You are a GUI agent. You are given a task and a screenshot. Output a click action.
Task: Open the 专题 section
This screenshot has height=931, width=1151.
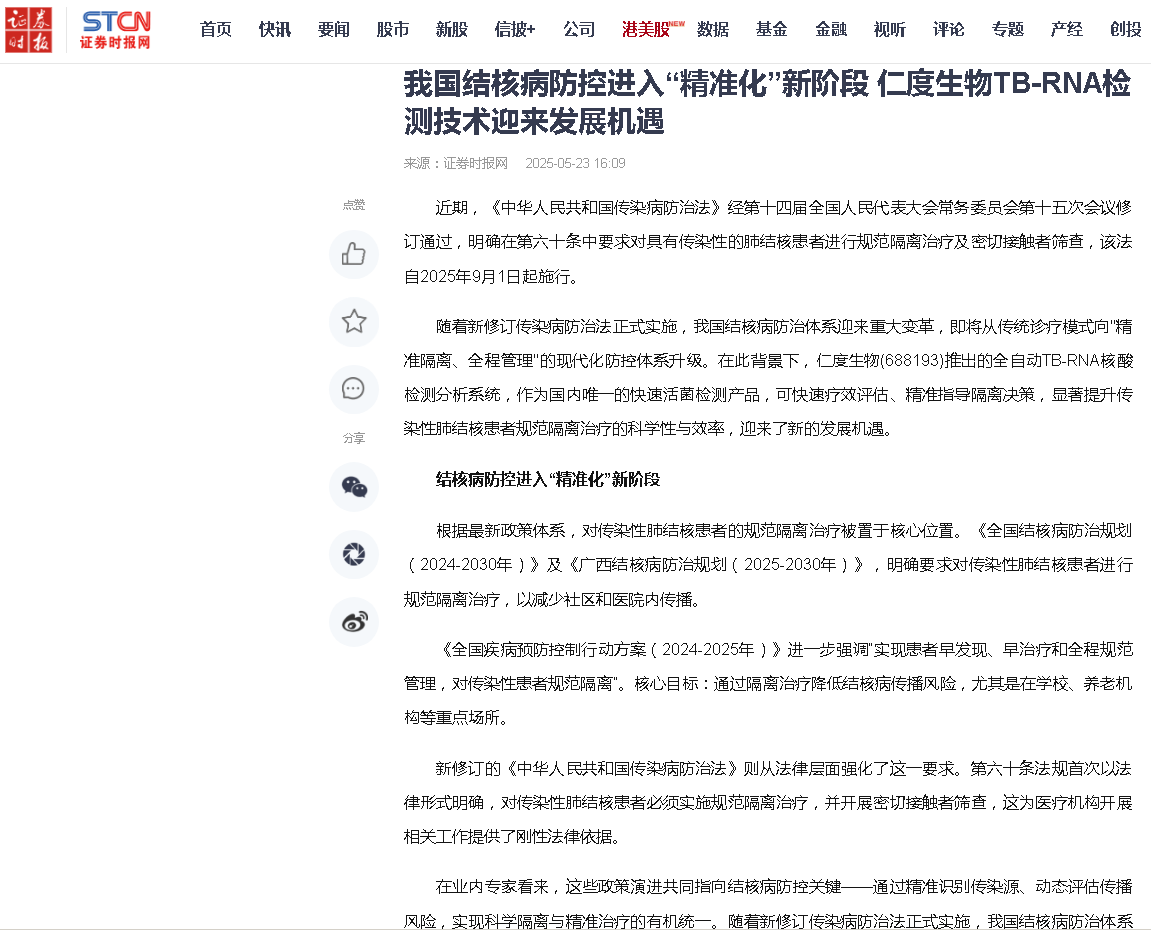pos(1007,29)
